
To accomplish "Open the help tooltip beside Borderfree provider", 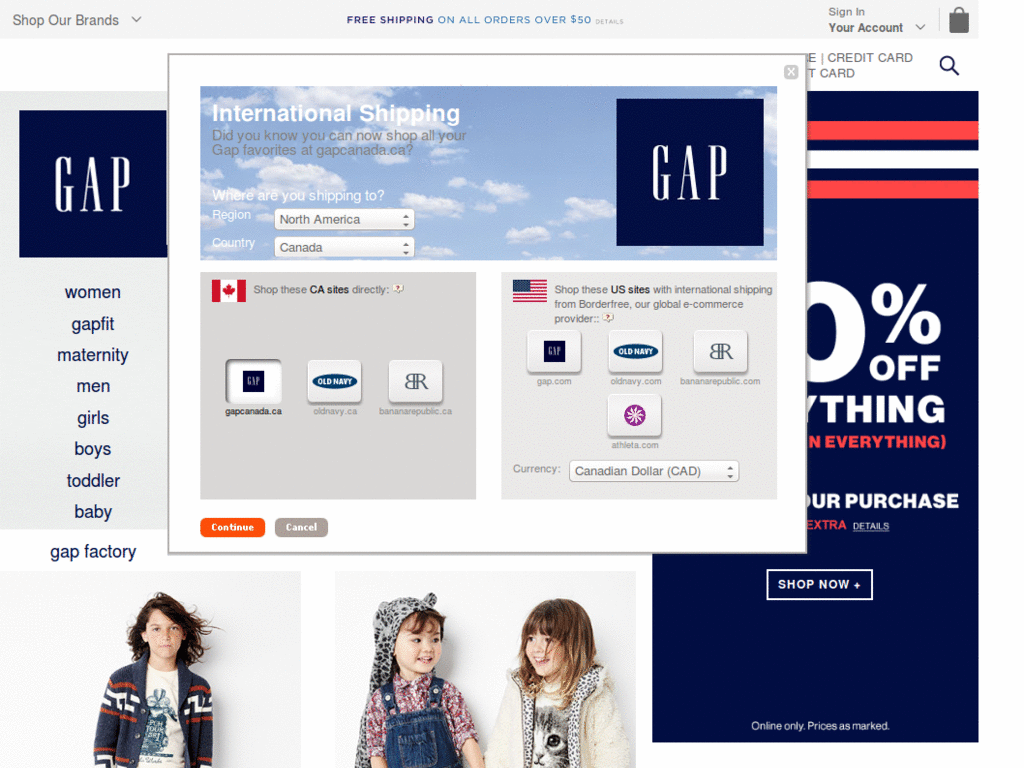I will [608, 318].
